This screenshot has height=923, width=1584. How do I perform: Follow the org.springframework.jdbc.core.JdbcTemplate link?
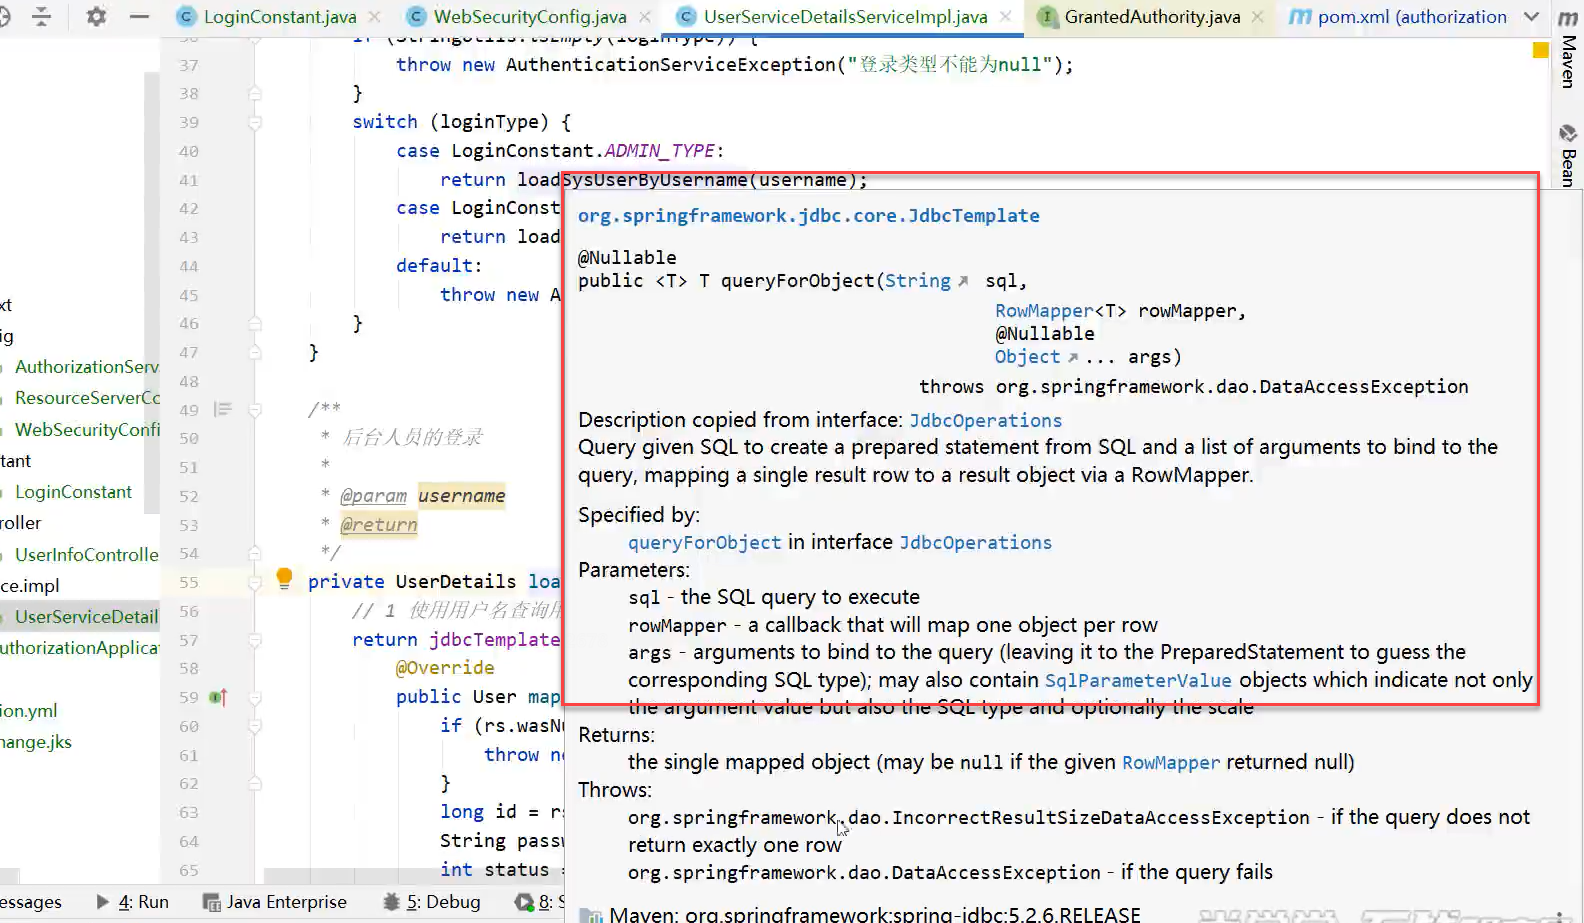point(808,216)
